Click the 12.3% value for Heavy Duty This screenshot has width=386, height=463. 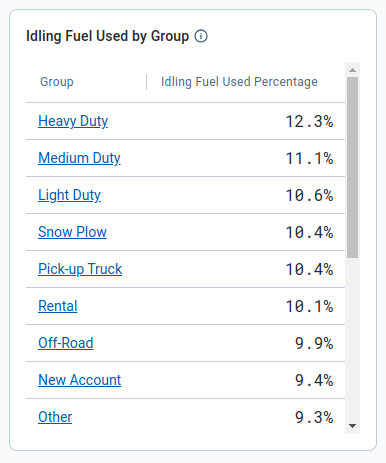309,121
